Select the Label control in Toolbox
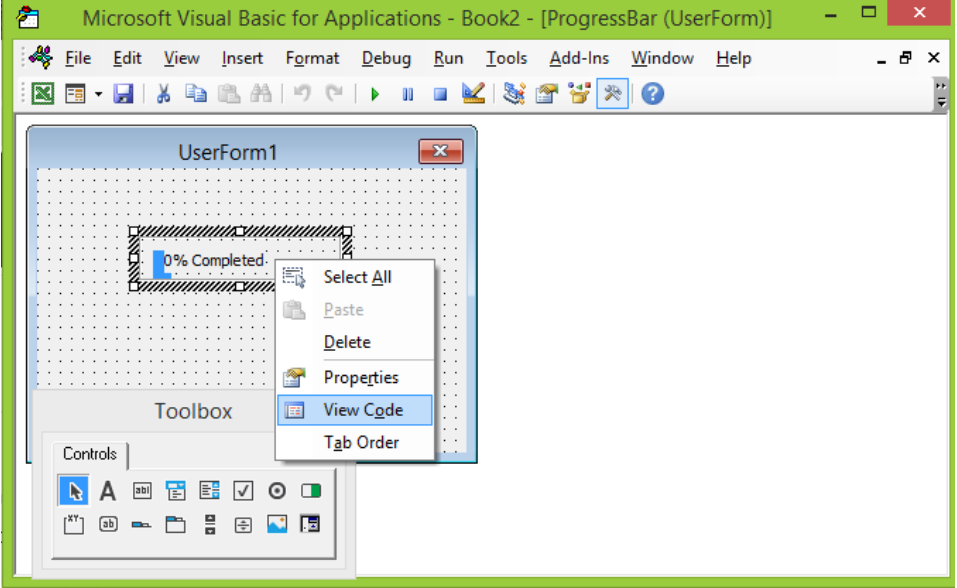Viewport: 957px width, 588px height. pos(107,490)
